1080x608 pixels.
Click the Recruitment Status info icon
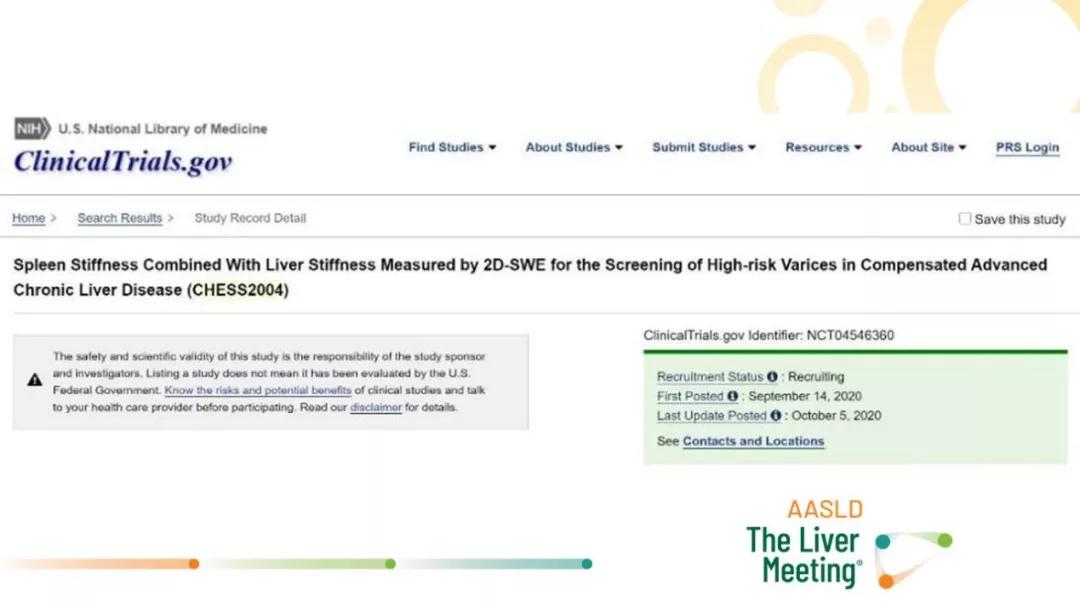(x=772, y=377)
